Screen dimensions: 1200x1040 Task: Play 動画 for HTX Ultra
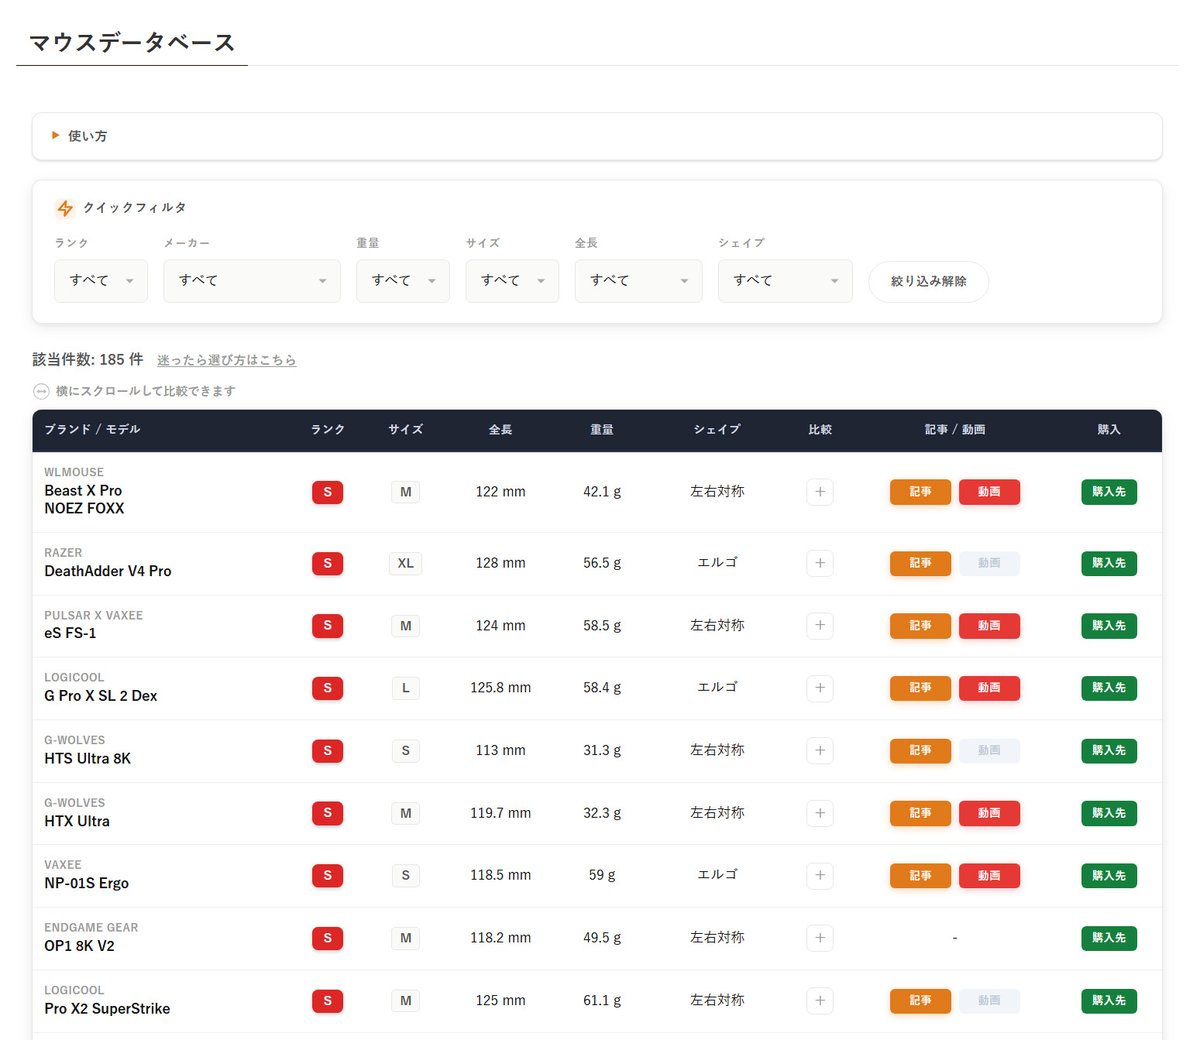coord(989,813)
